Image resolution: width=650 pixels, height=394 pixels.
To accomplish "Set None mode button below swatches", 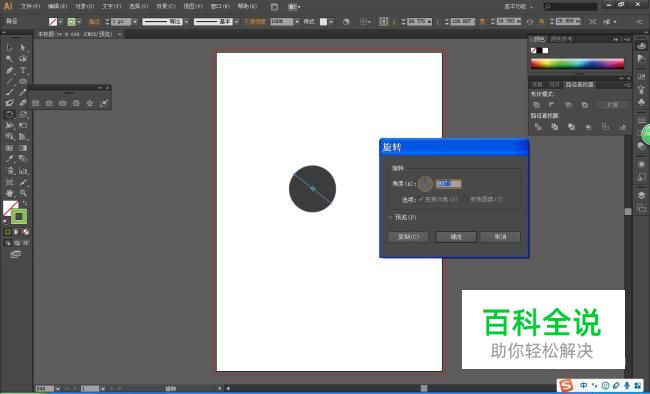I will (x=26, y=232).
